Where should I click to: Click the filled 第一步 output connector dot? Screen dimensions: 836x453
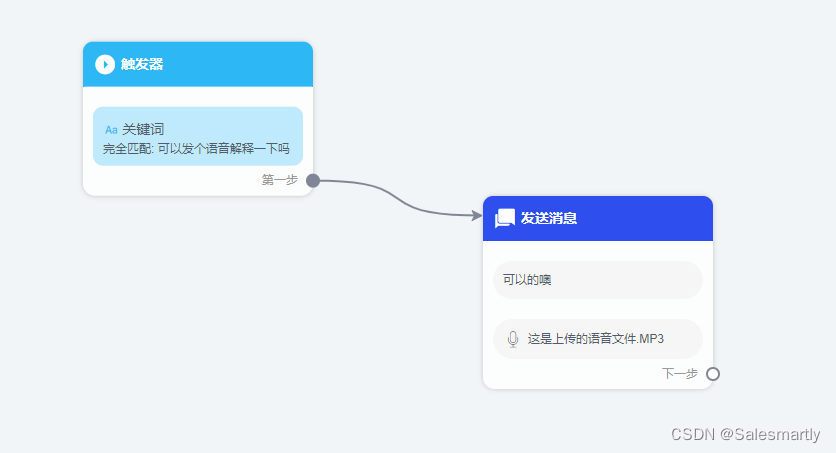(x=313, y=181)
